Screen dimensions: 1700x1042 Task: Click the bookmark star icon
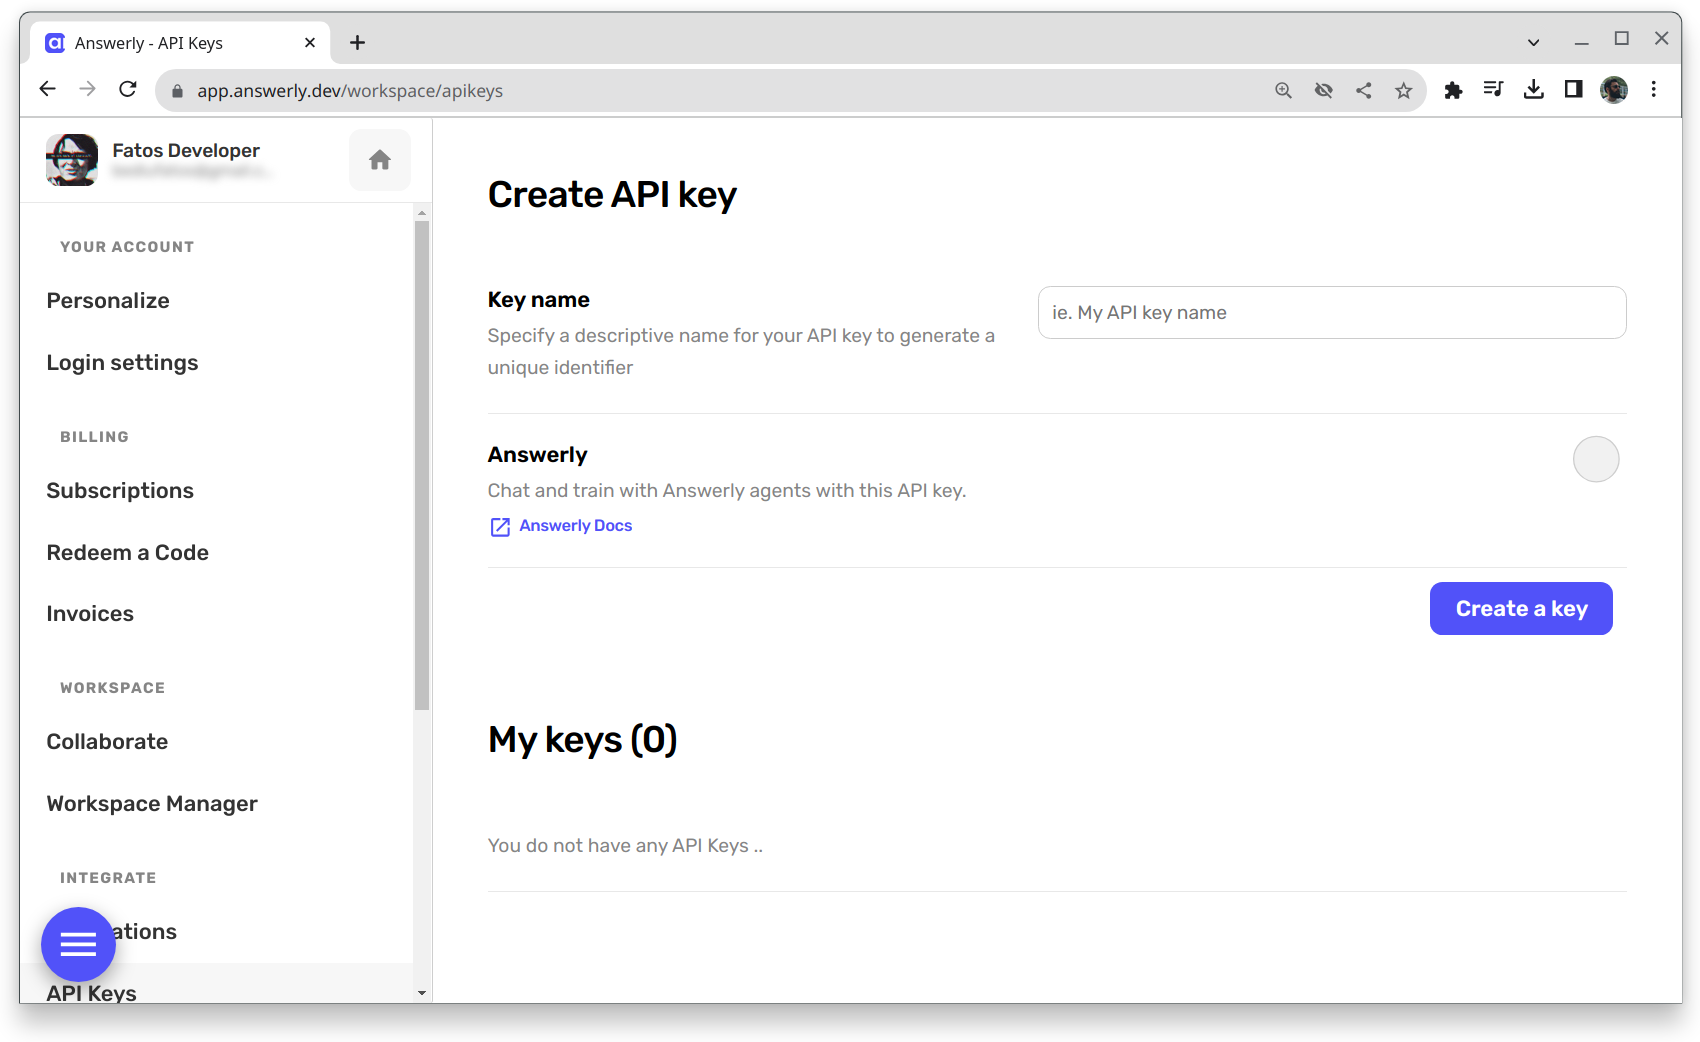point(1403,91)
